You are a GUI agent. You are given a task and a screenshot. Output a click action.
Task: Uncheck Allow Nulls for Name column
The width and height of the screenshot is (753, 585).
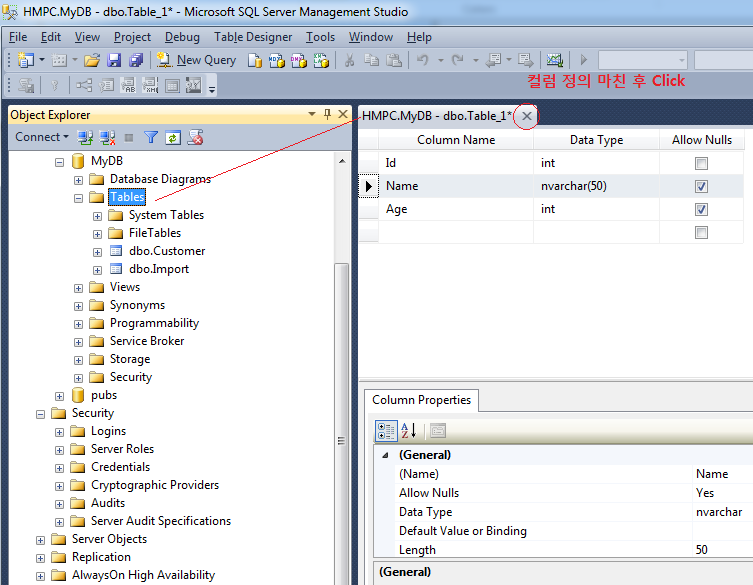701,186
